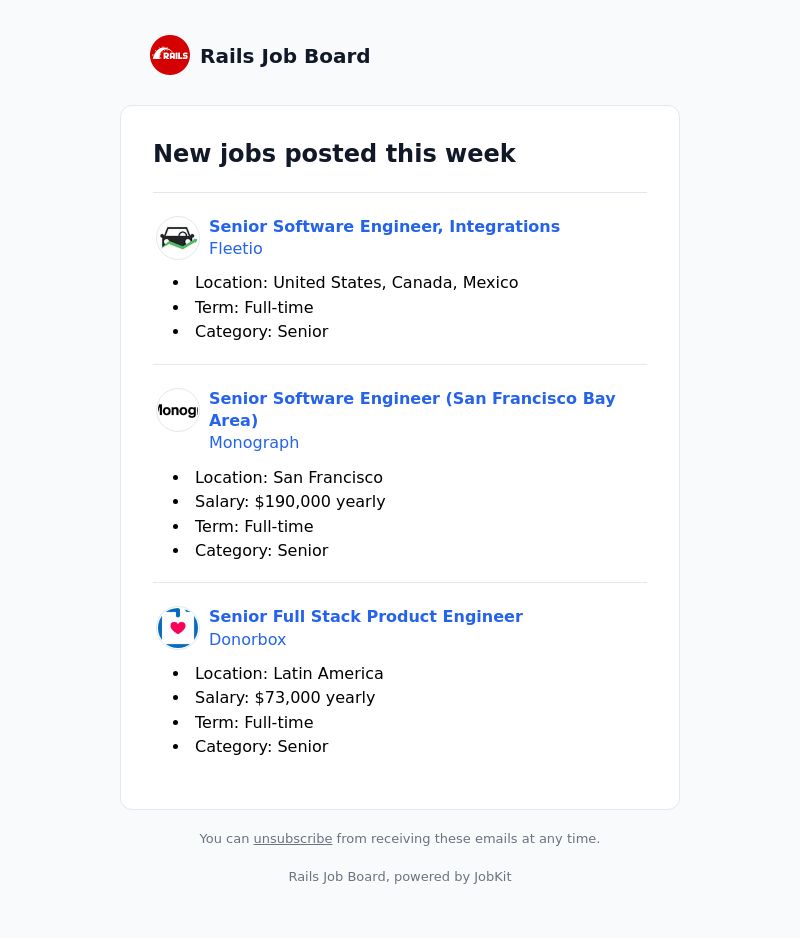The width and height of the screenshot is (800, 938).
Task: Open Senior Software Engineer San Francisco Bay Area job
Action: (412, 409)
